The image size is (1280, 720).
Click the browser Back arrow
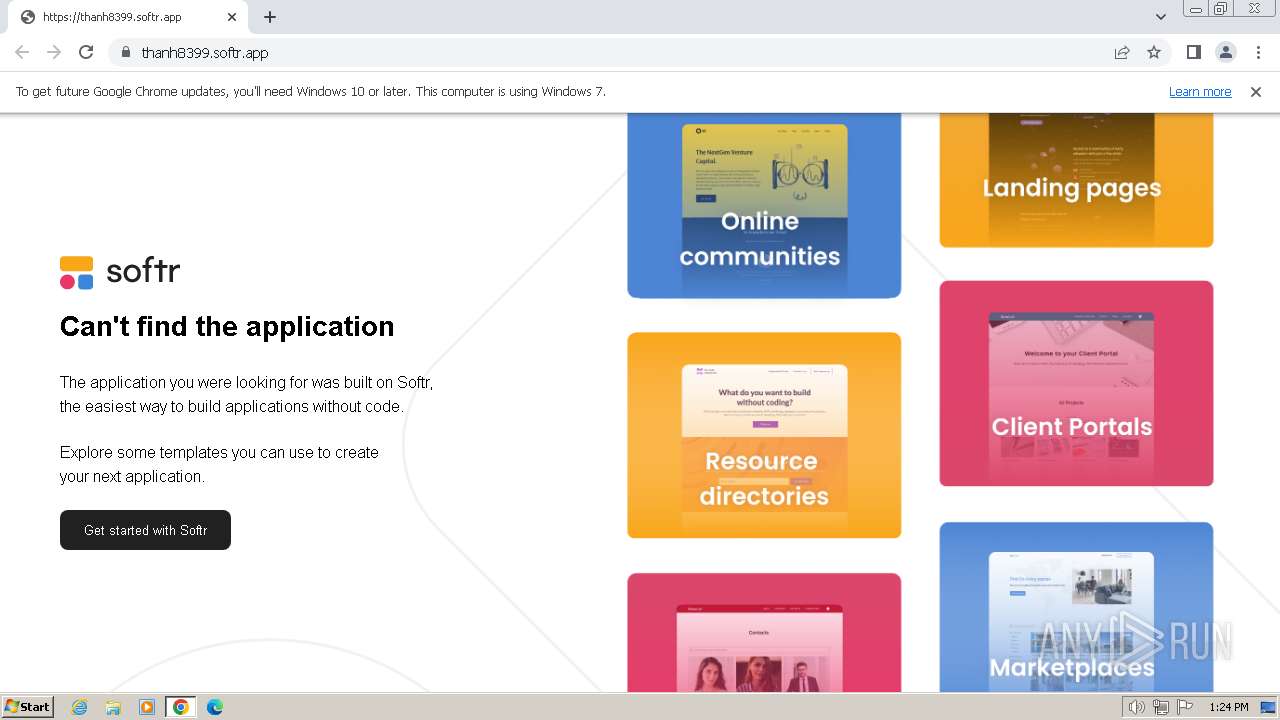(x=22, y=52)
